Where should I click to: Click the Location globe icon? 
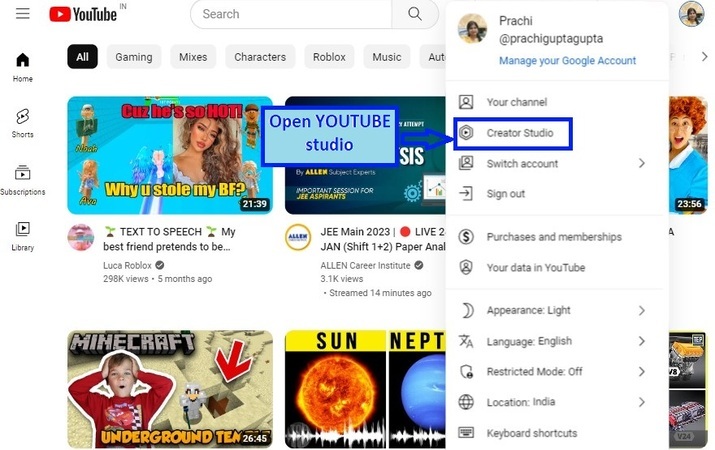(x=466, y=402)
